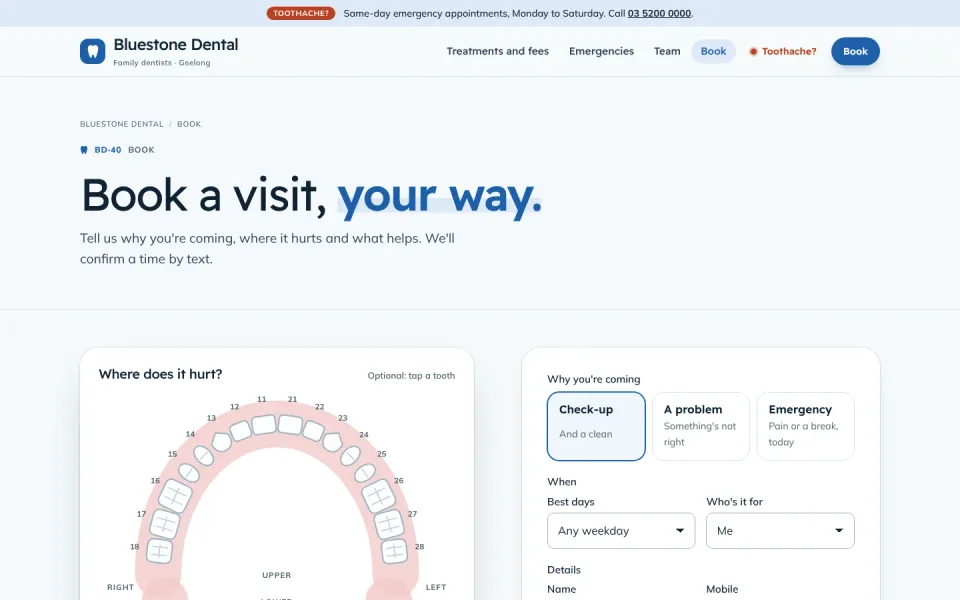Choose wisdom tooth 28

click(x=394, y=550)
